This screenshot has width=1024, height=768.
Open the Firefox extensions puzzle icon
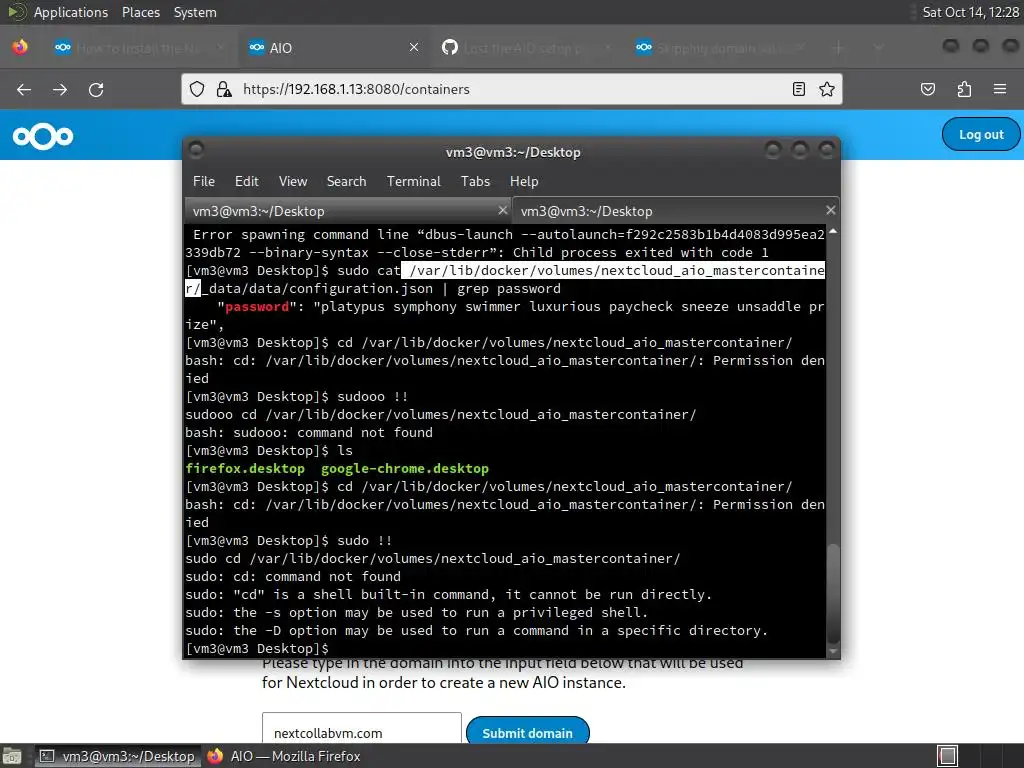[x=964, y=89]
